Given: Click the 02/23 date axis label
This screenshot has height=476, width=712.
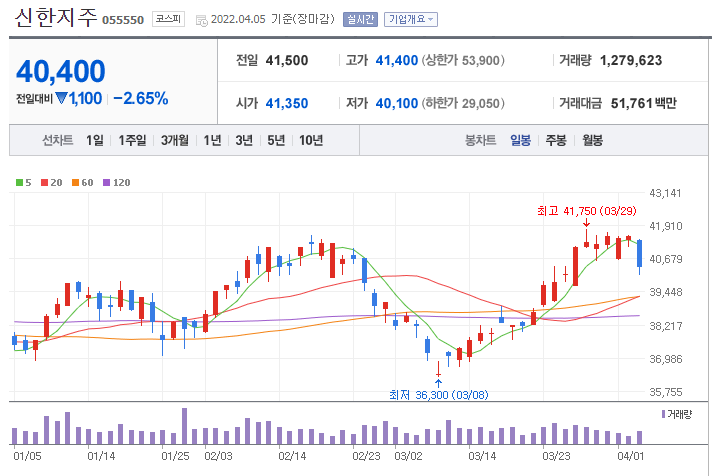Looking at the screenshot, I should pos(366,456).
